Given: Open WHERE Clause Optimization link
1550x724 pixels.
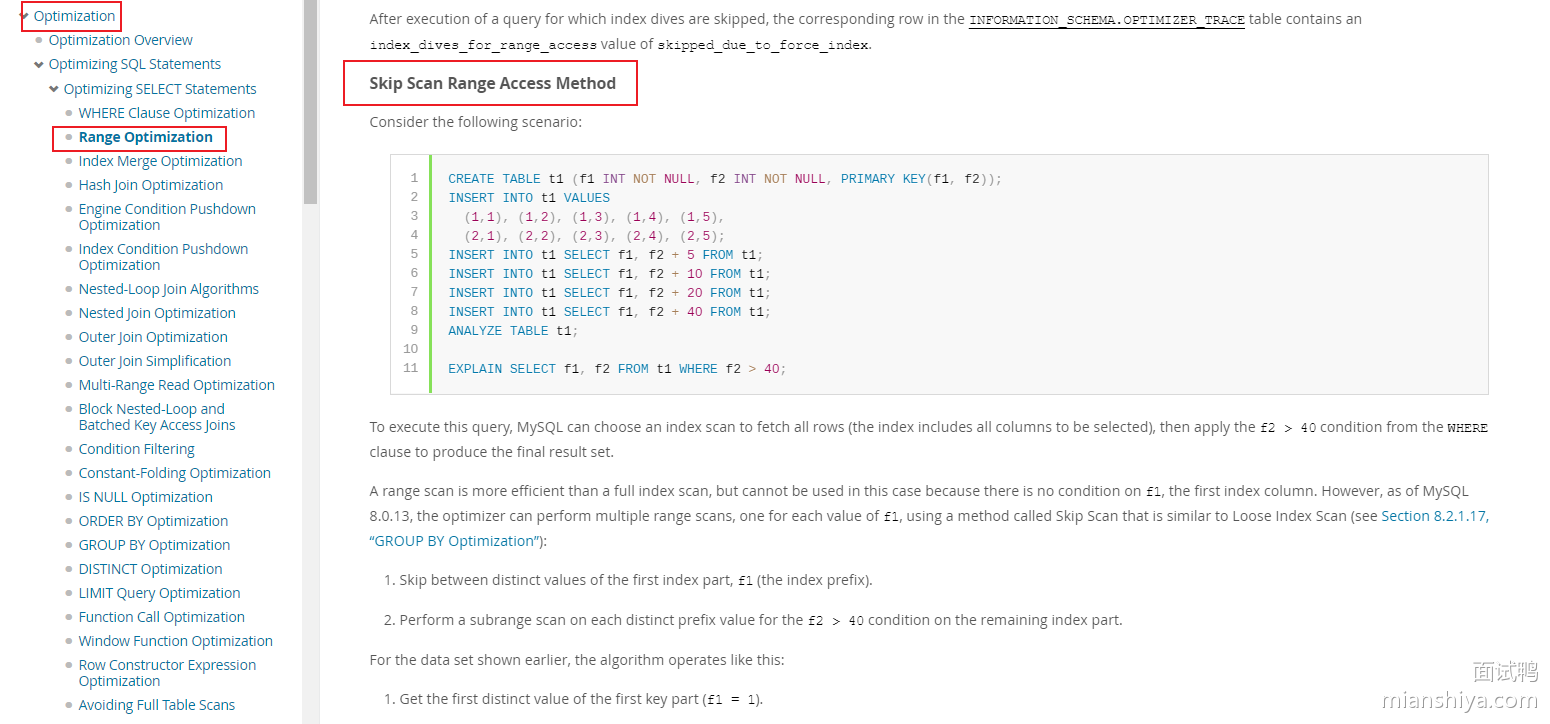Looking at the screenshot, I should point(166,113).
